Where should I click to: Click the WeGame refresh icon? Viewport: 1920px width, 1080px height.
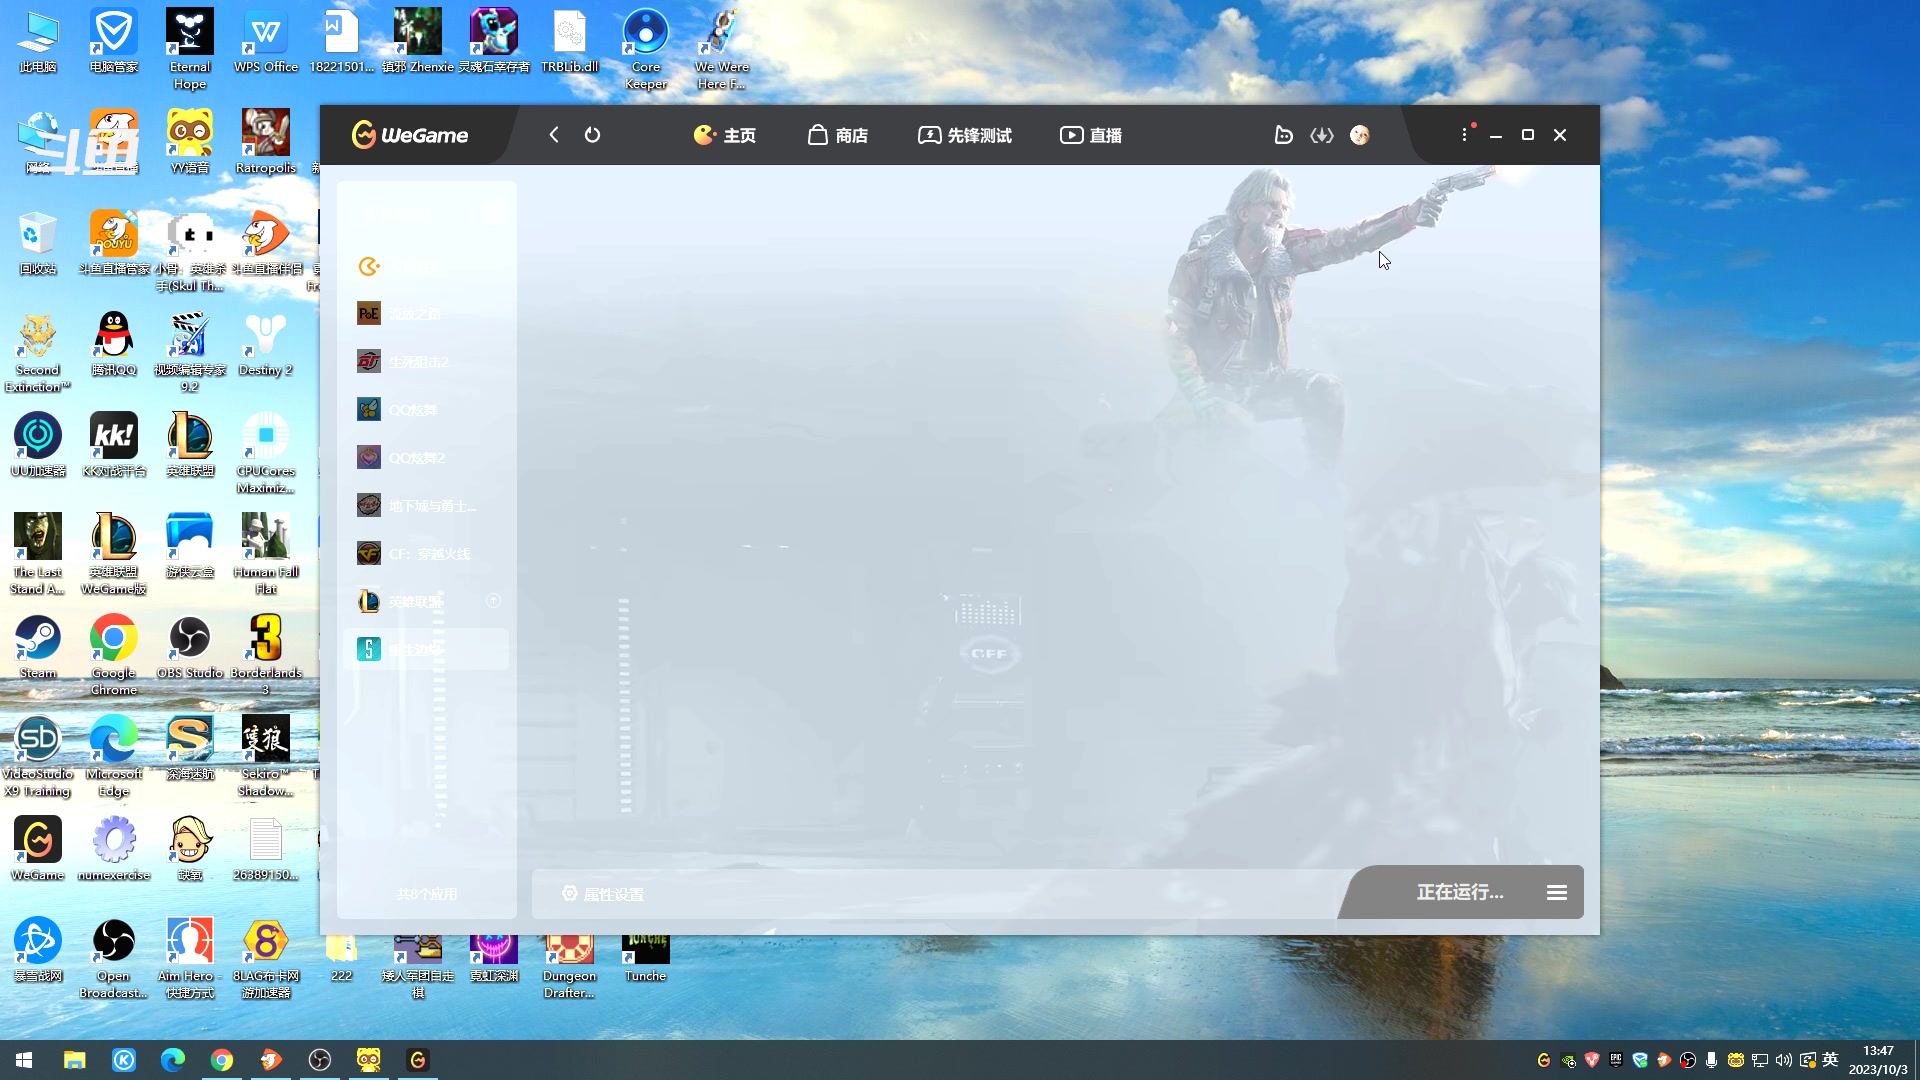click(593, 135)
